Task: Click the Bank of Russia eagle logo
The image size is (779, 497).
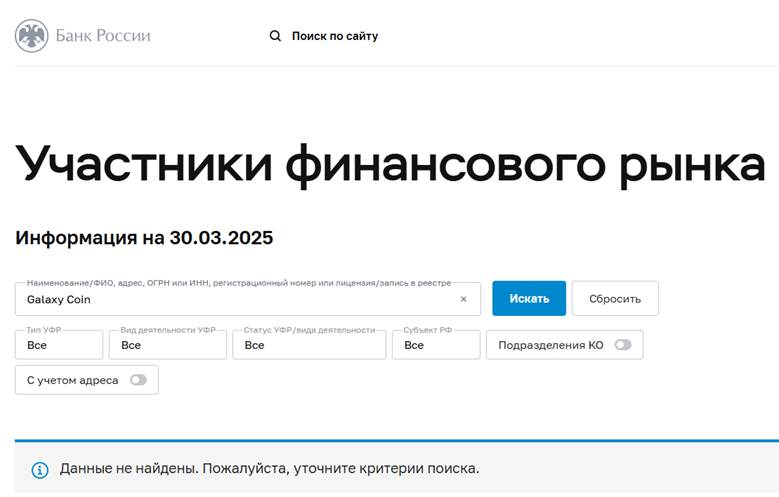Action: 32,36
